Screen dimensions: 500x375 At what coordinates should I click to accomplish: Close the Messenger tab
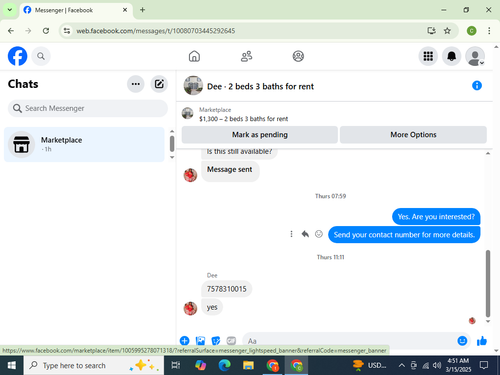click(x=125, y=10)
